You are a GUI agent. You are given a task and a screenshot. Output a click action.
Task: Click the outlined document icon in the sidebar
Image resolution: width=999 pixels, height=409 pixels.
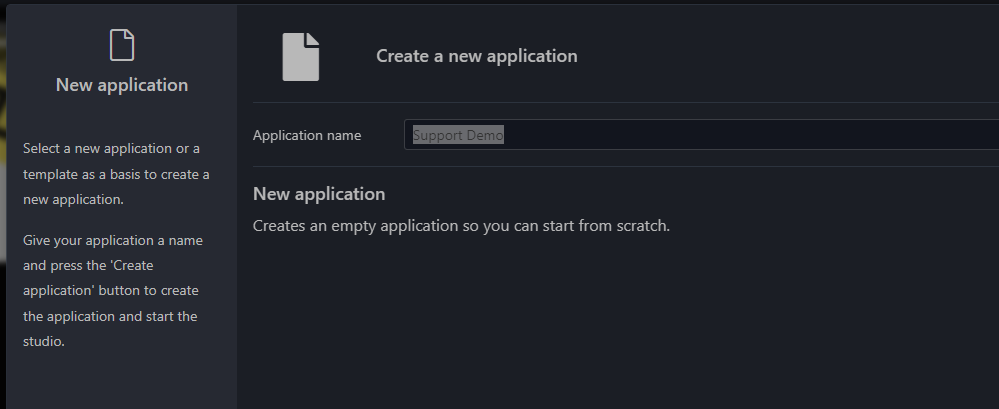click(x=121, y=45)
